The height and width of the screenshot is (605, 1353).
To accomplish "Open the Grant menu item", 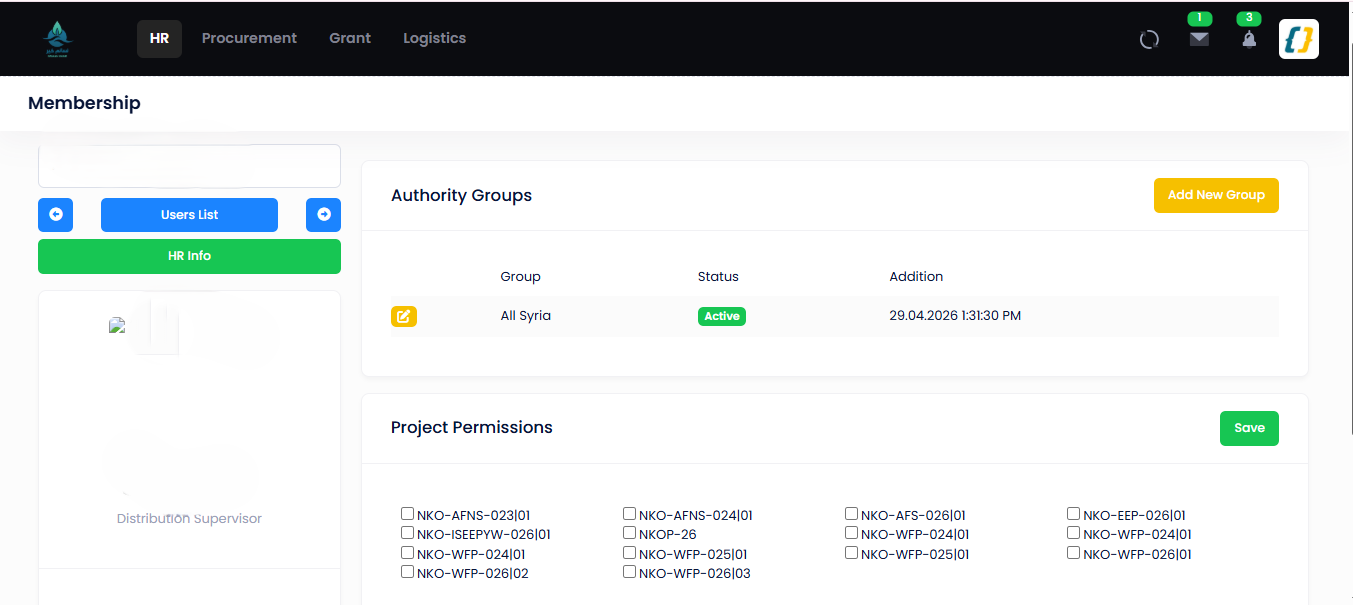I will click(x=350, y=38).
